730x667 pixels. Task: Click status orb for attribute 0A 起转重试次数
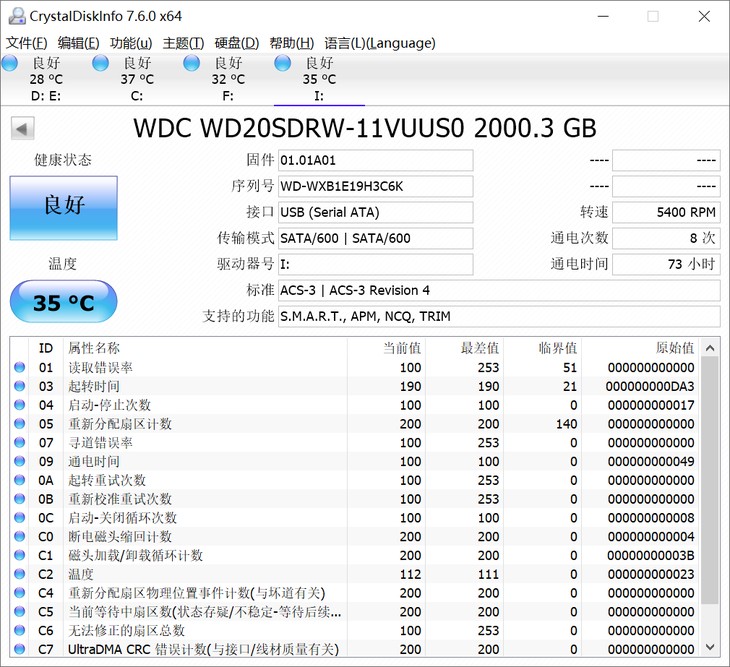(x=20, y=480)
